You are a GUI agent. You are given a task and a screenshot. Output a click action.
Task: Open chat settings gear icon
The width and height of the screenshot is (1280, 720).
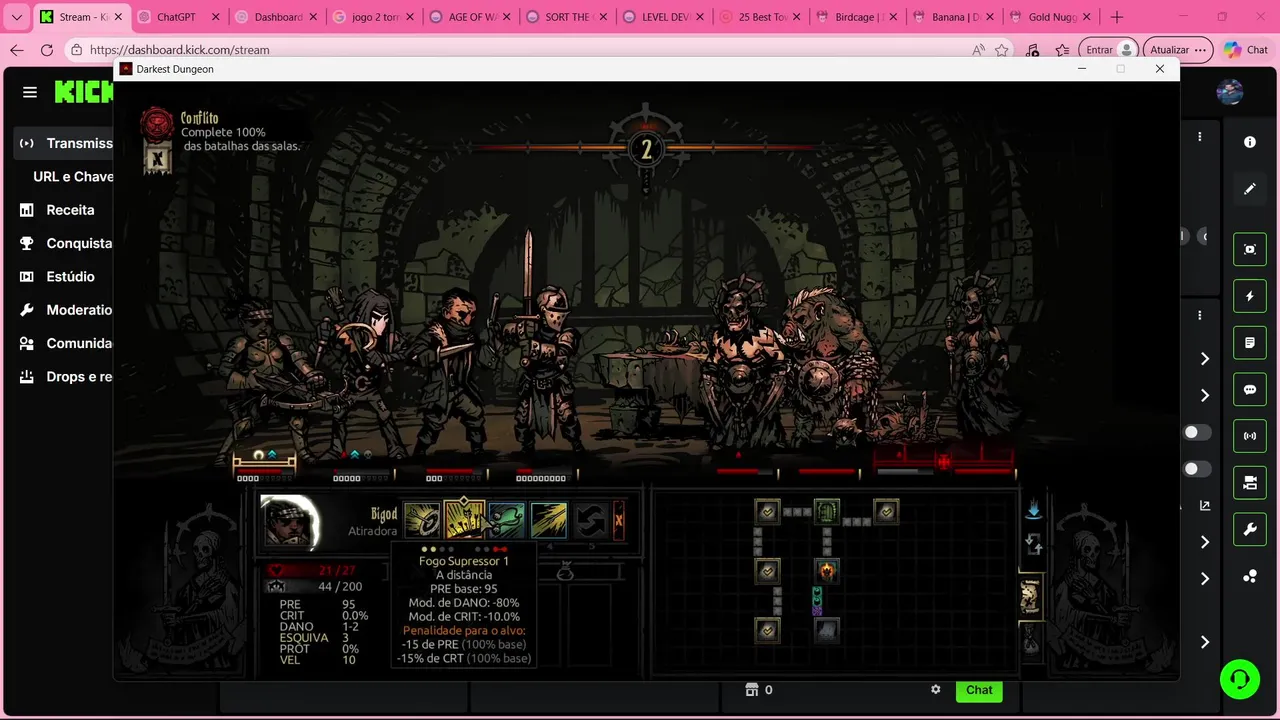point(936,690)
